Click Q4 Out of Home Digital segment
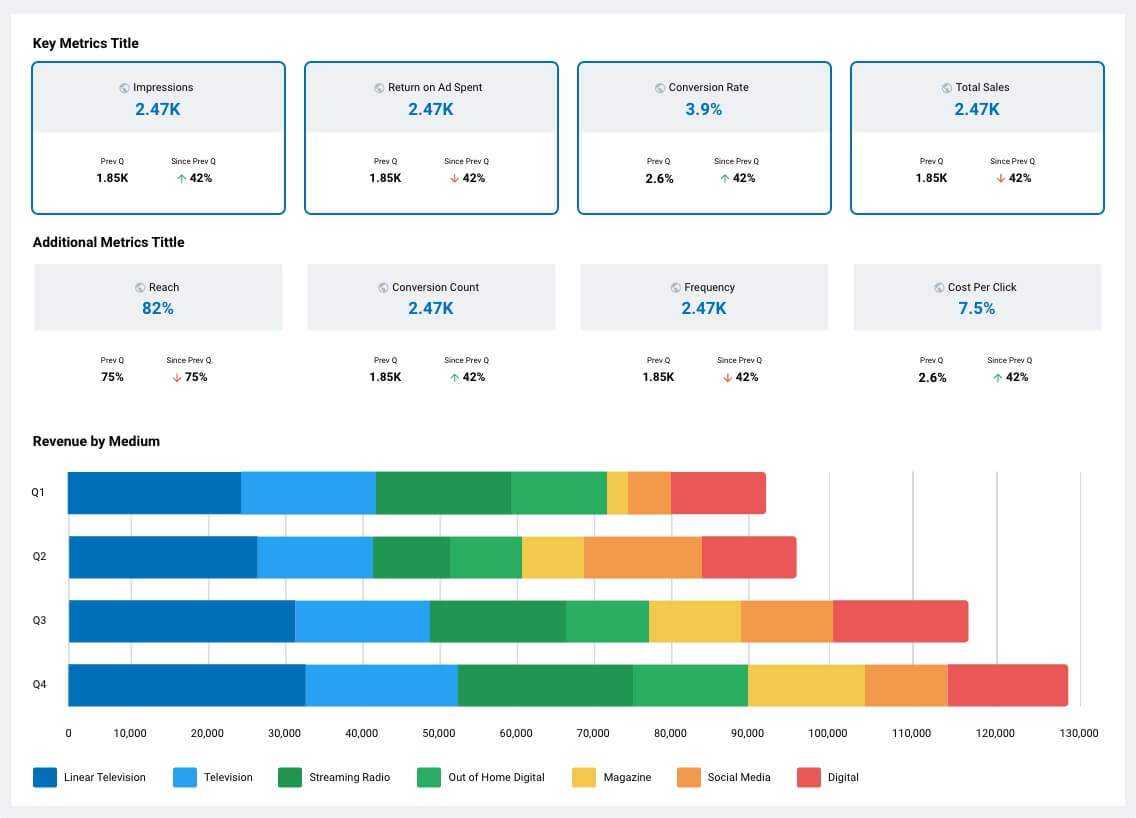1136x818 pixels. click(x=690, y=685)
